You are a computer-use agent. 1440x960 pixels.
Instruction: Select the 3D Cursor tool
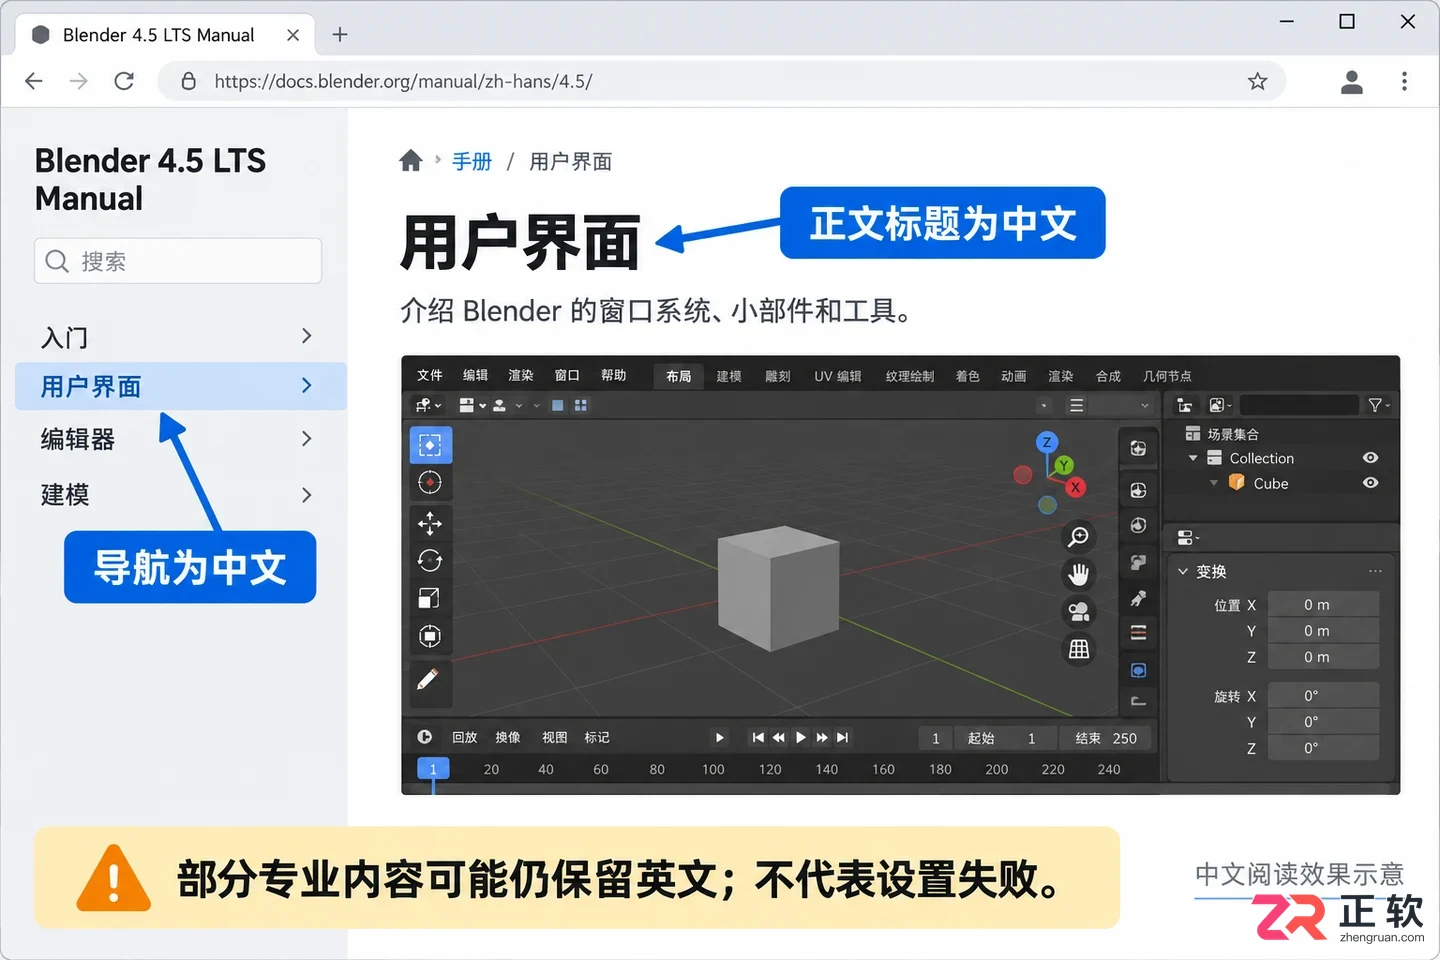[430, 483]
